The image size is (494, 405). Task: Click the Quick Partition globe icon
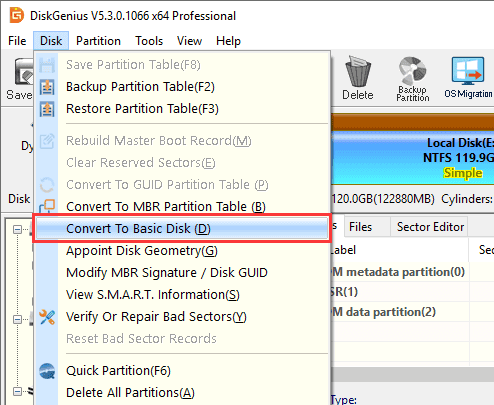tap(47, 371)
